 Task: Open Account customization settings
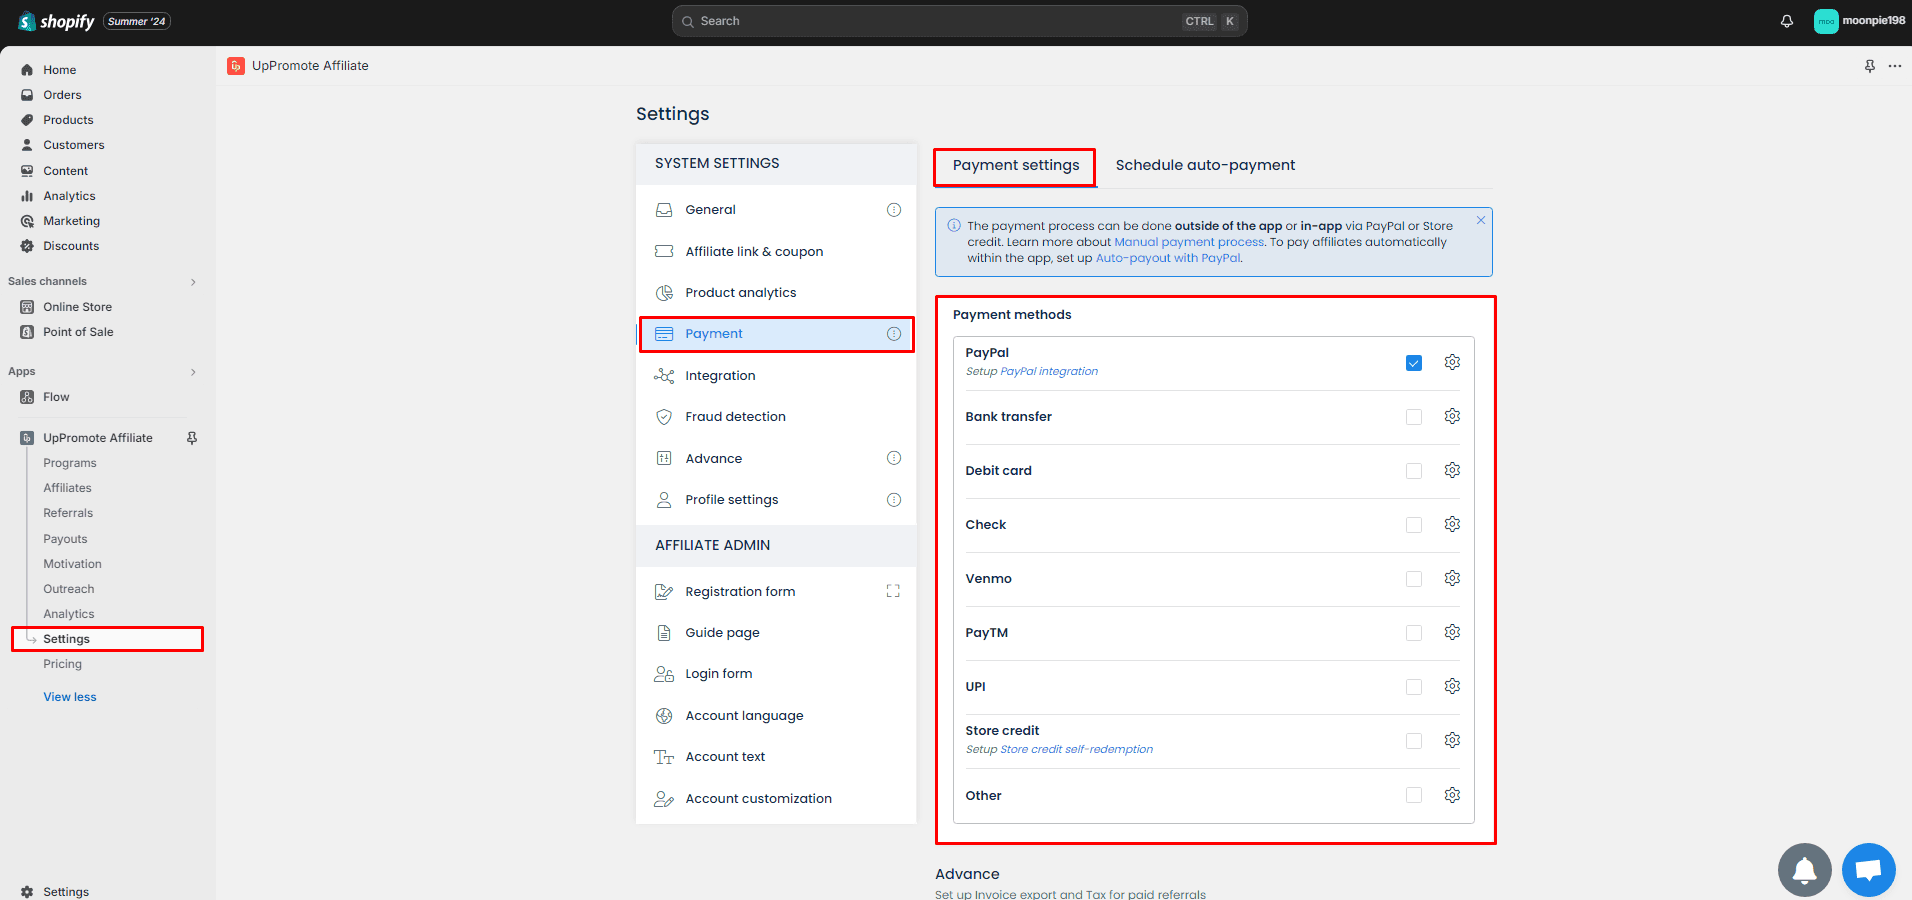click(776, 799)
